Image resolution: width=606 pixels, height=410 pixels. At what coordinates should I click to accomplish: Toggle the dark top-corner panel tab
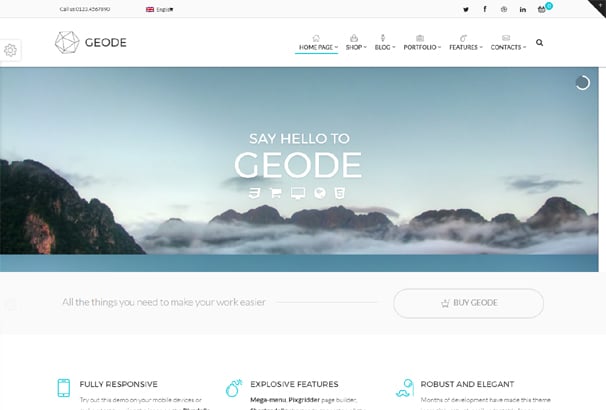[x=598, y=7]
